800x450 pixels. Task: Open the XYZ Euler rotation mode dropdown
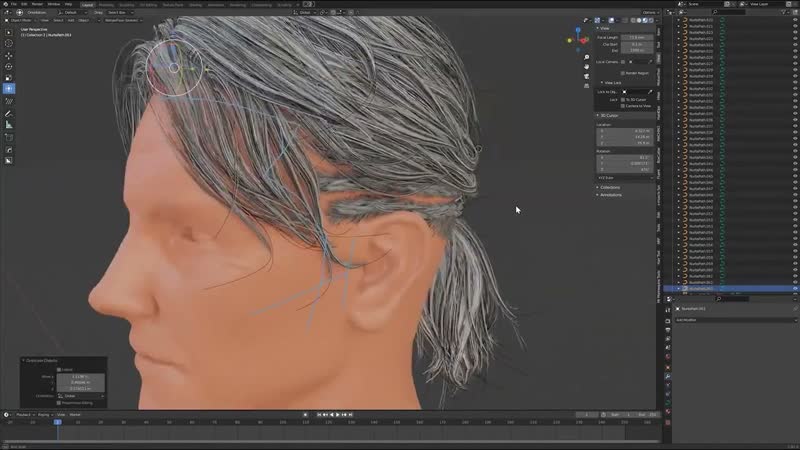tap(625, 178)
